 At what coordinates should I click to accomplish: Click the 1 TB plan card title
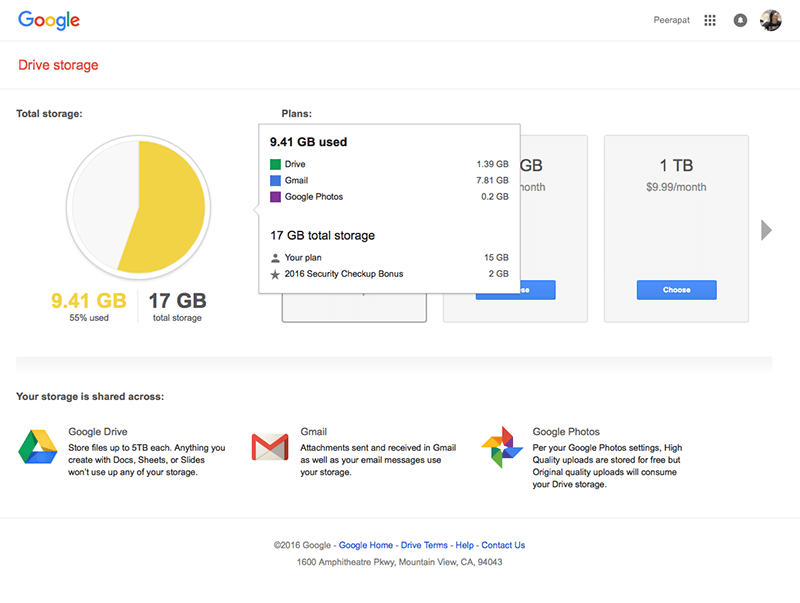[x=676, y=165]
